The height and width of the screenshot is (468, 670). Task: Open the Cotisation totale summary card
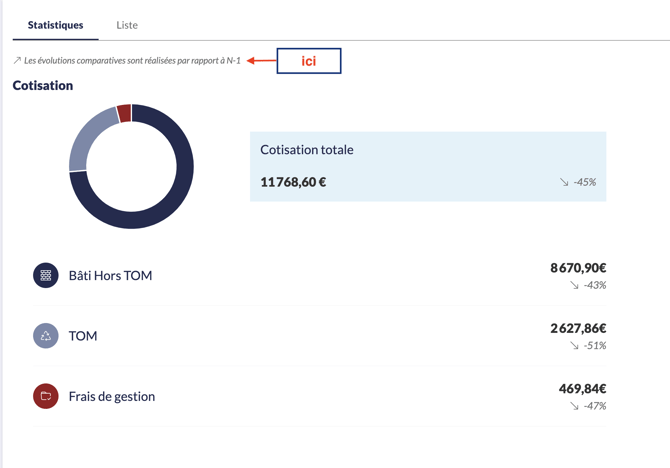click(x=427, y=166)
